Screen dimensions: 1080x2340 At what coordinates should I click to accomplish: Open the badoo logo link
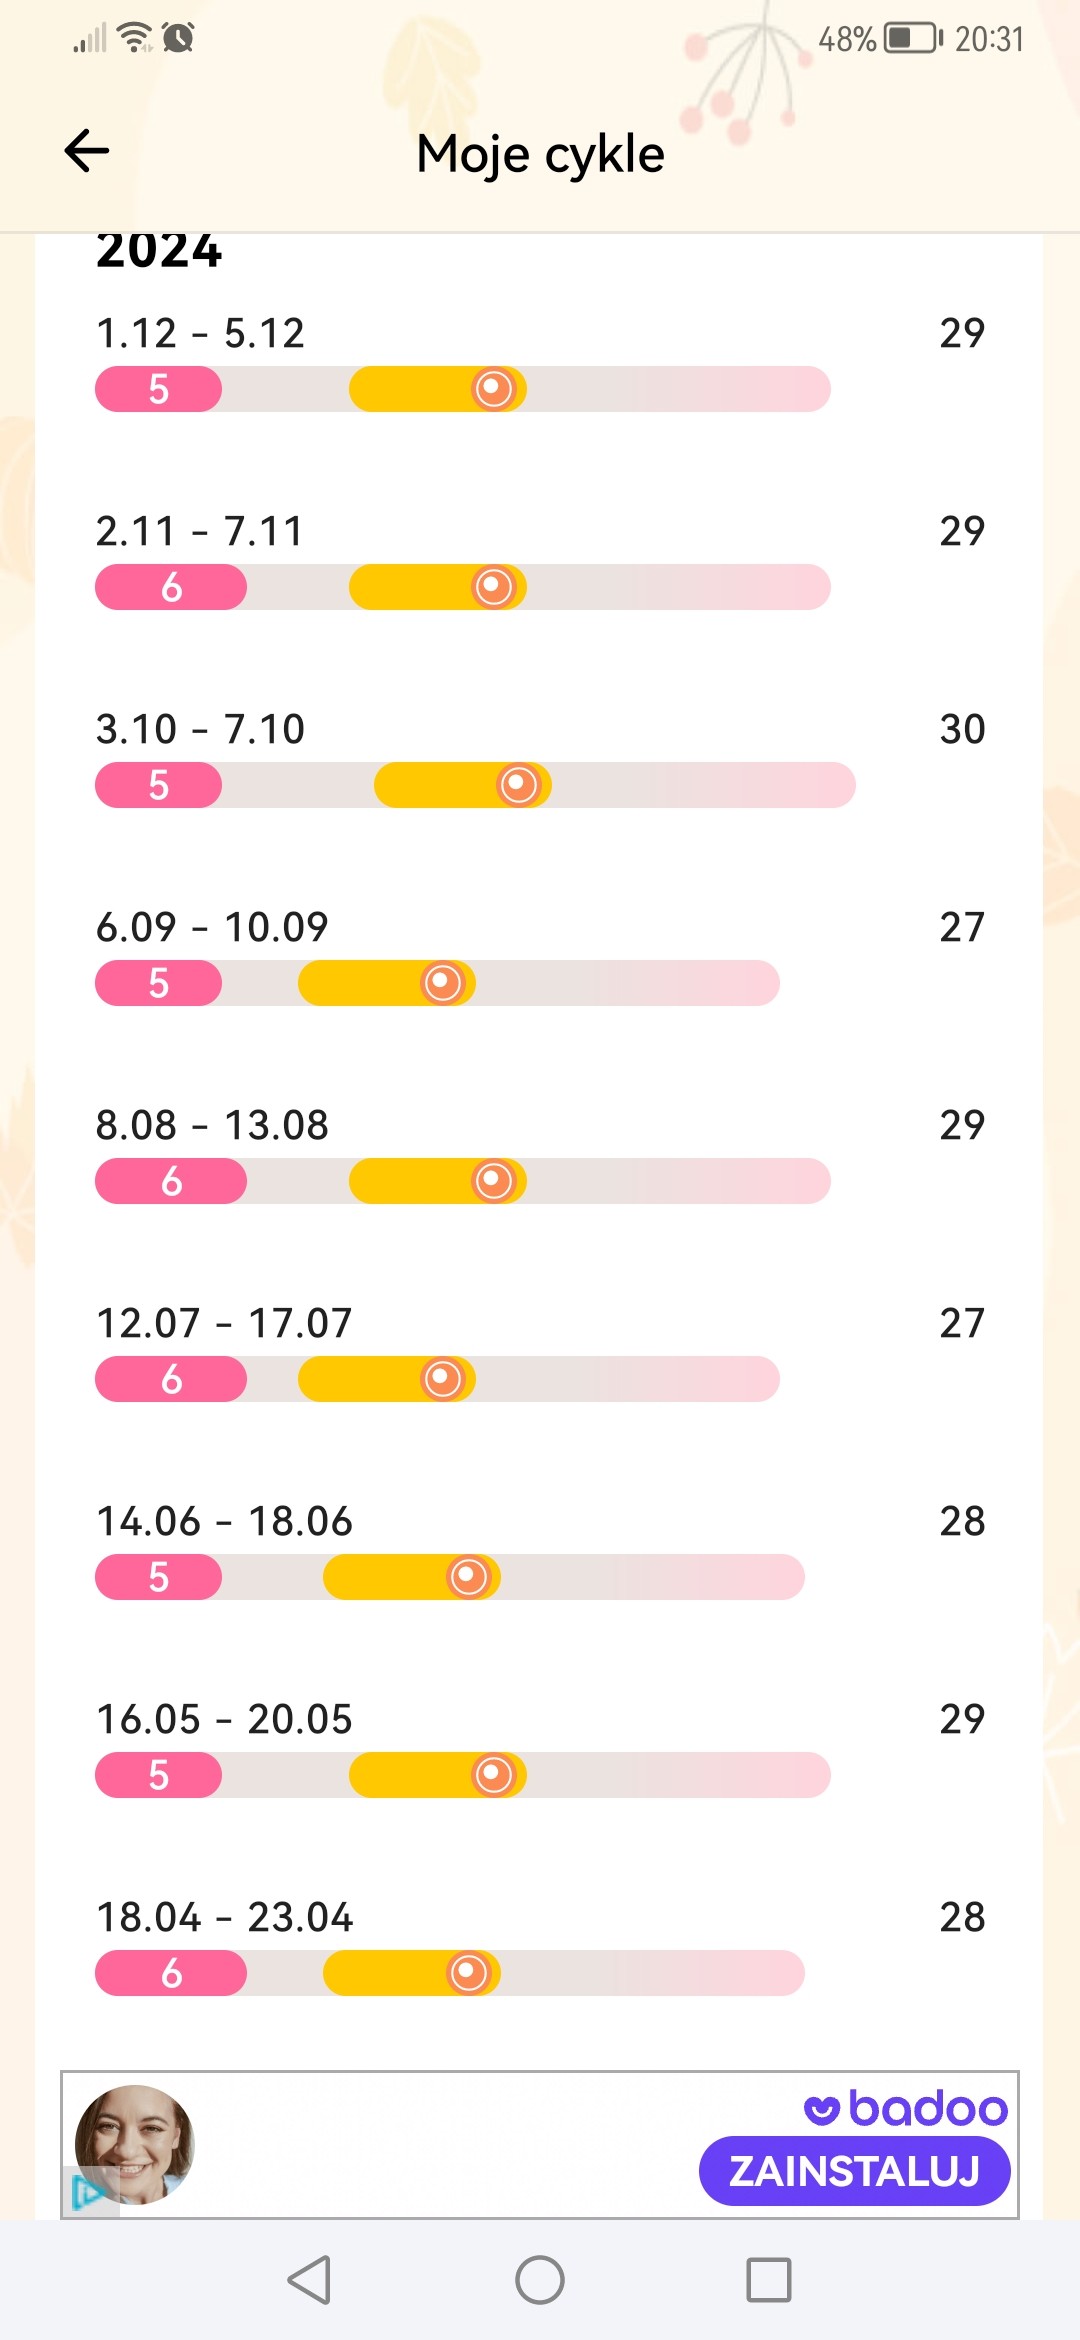(906, 2108)
